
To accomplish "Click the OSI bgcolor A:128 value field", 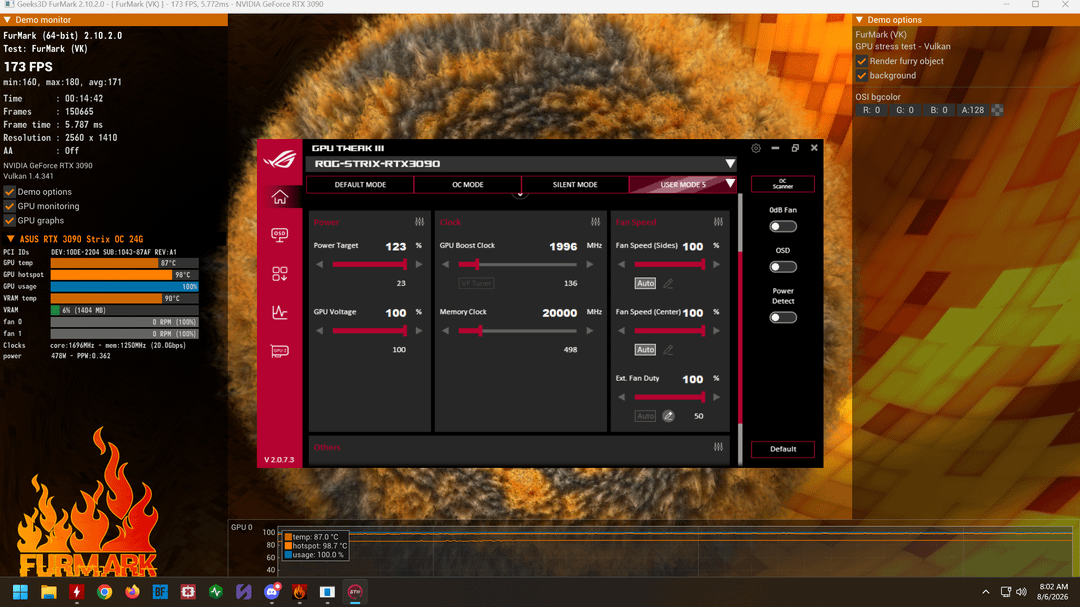I will [973, 110].
